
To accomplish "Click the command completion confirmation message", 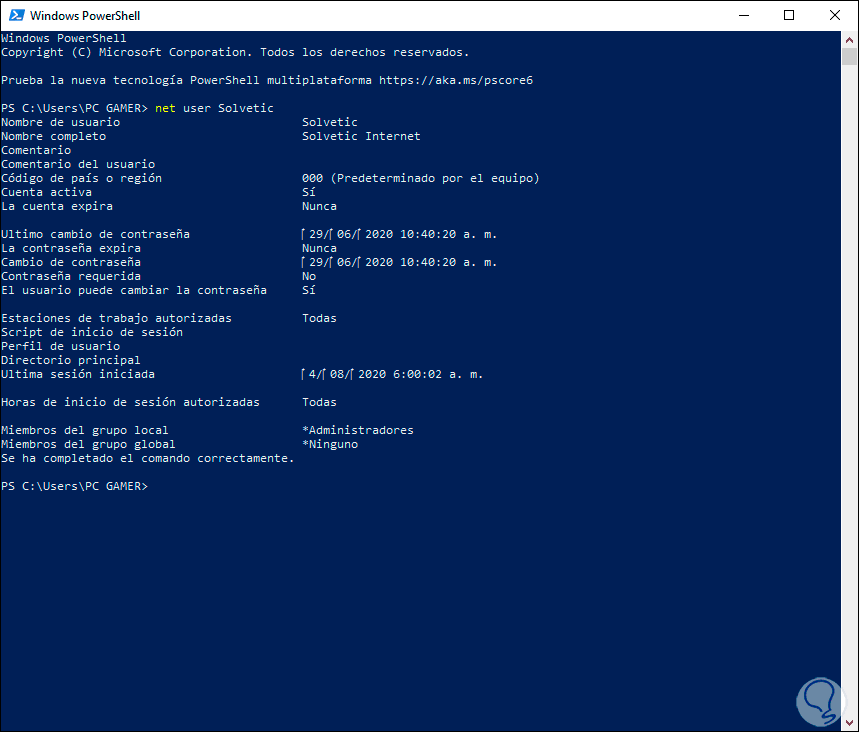I will (x=147, y=457).
